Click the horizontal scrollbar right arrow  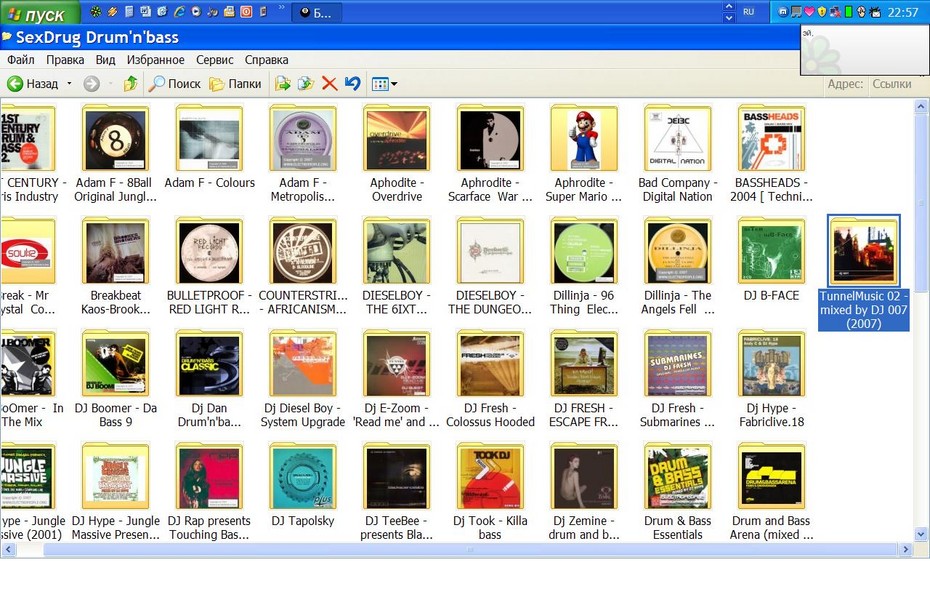(905, 550)
